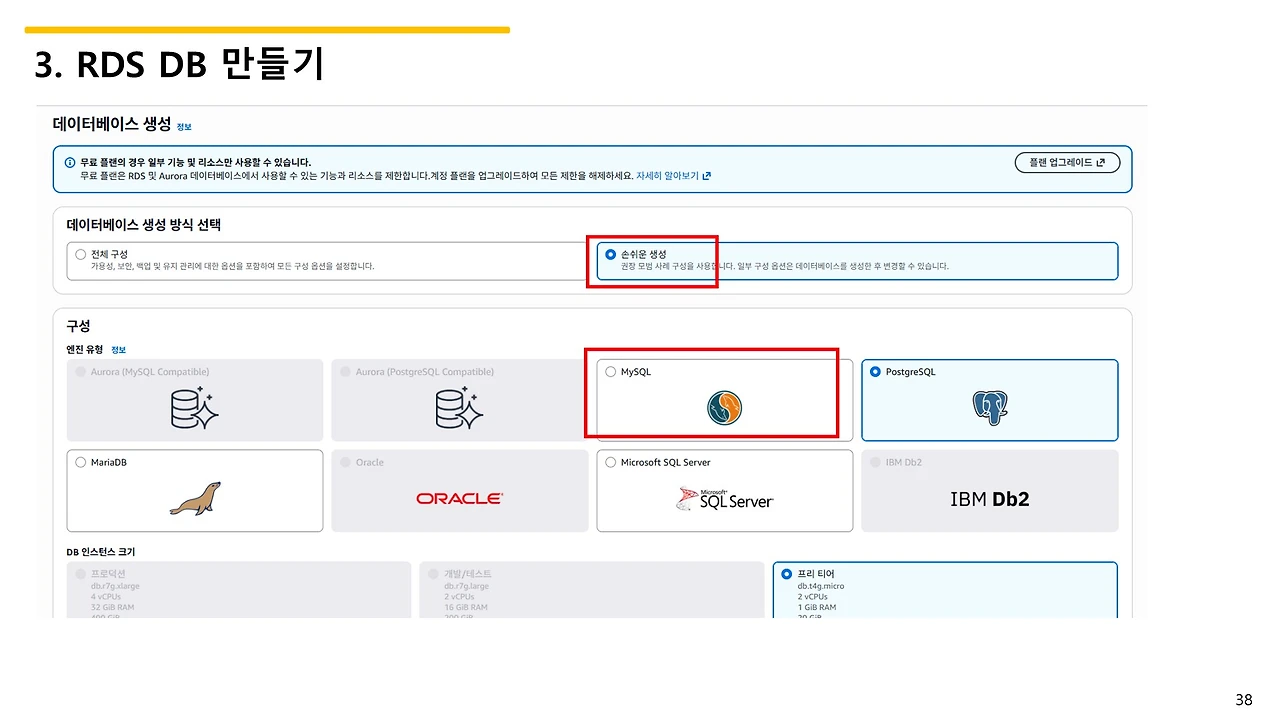Screen dimensions: 1280x720
Task: Click the IBM Db2 engine radio button
Action: pyautogui.click(x=876, y=462)
